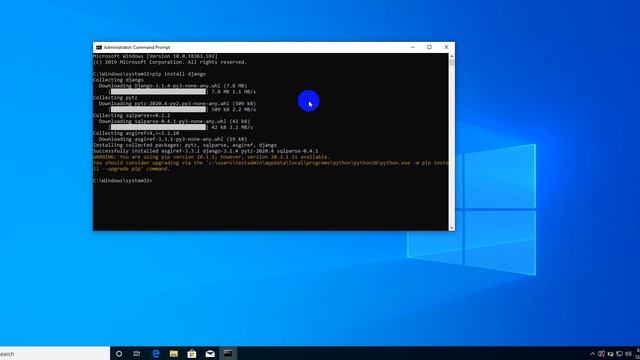Open the volume control in system tray

[628, 354]
